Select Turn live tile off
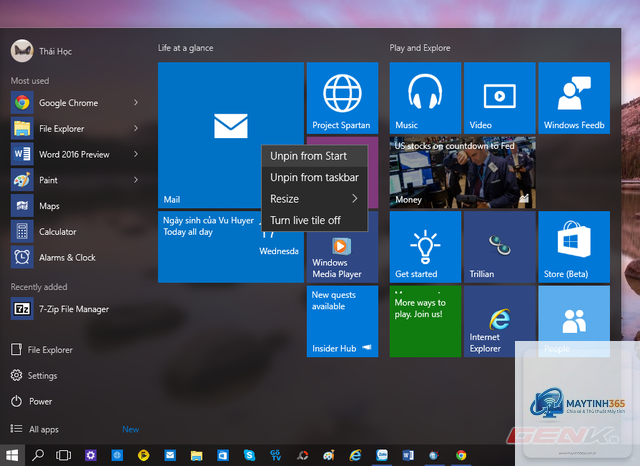The height and width of the screenshot is (466, 640). [x=314, y=220]
